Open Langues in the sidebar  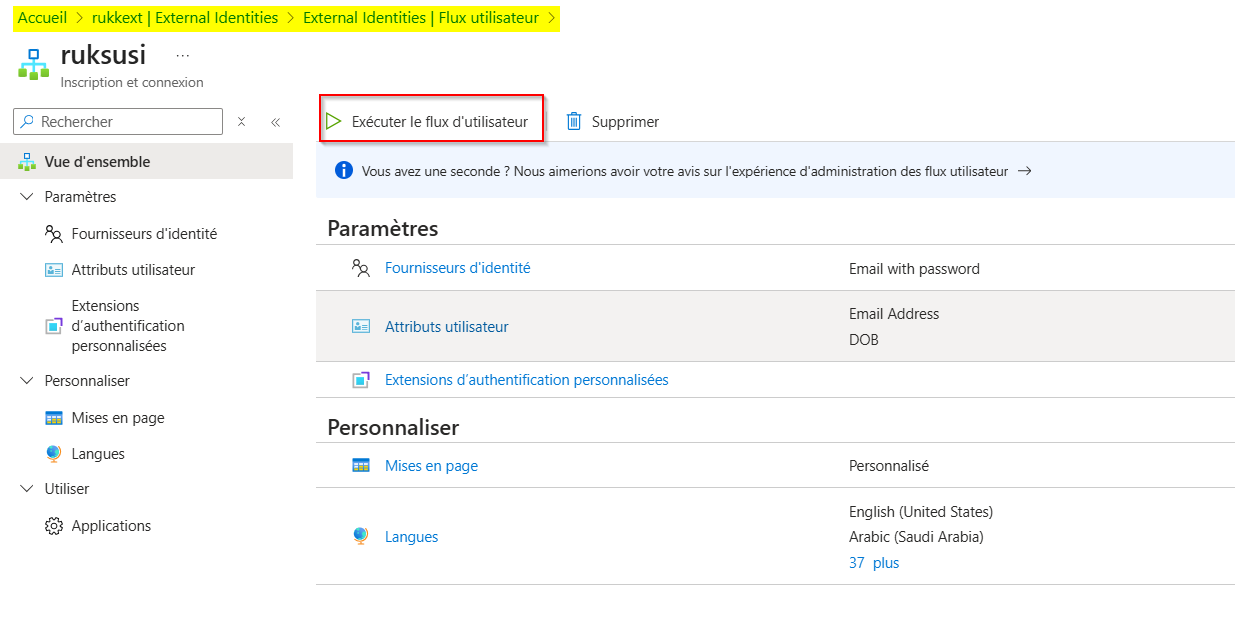pyautogui.click(x=98, y=454)
